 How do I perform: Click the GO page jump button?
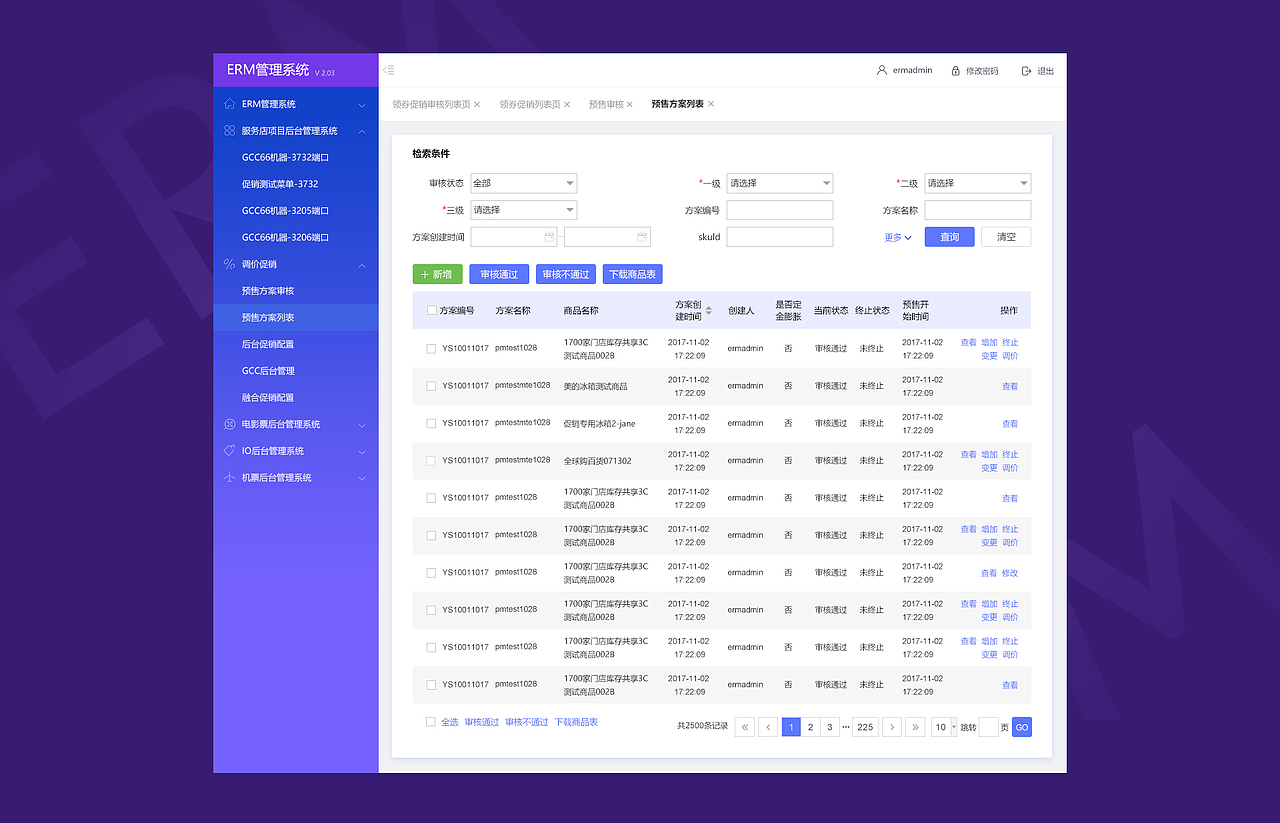[x=1021, y=728]
